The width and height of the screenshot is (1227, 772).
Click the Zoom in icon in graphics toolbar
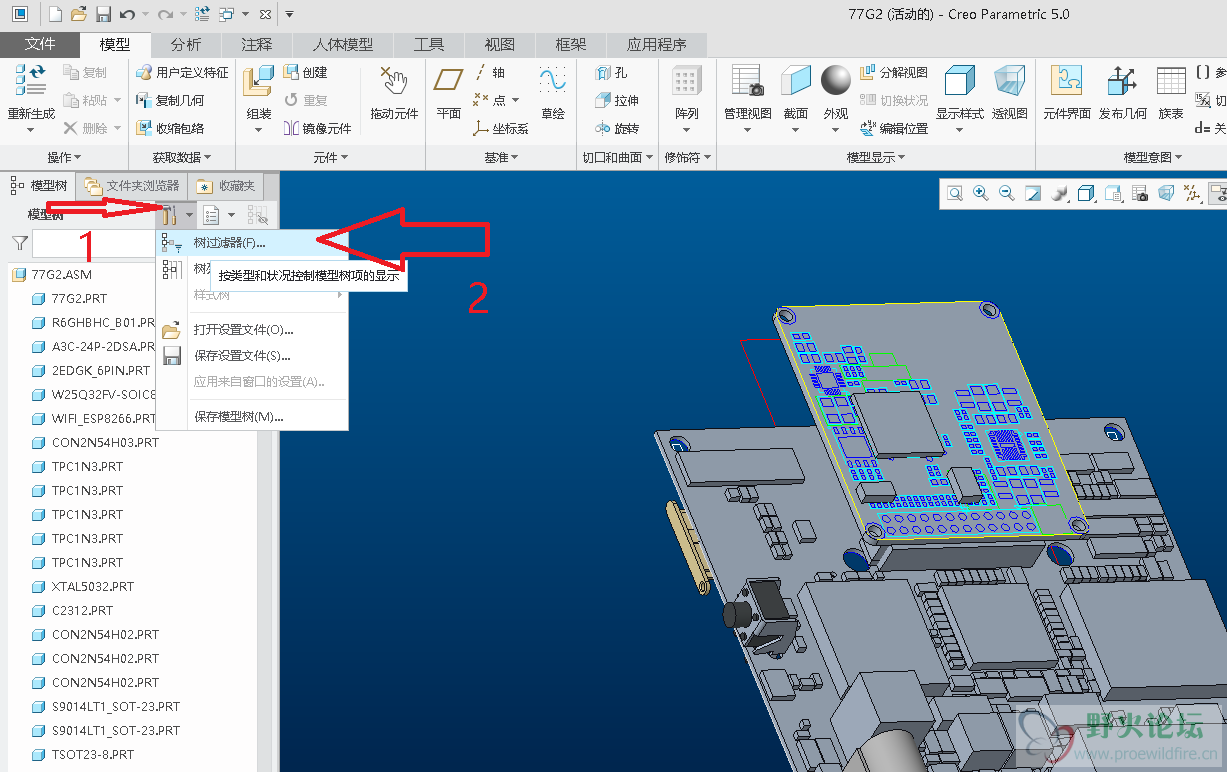pyautogui.click(x=981, y=193)
